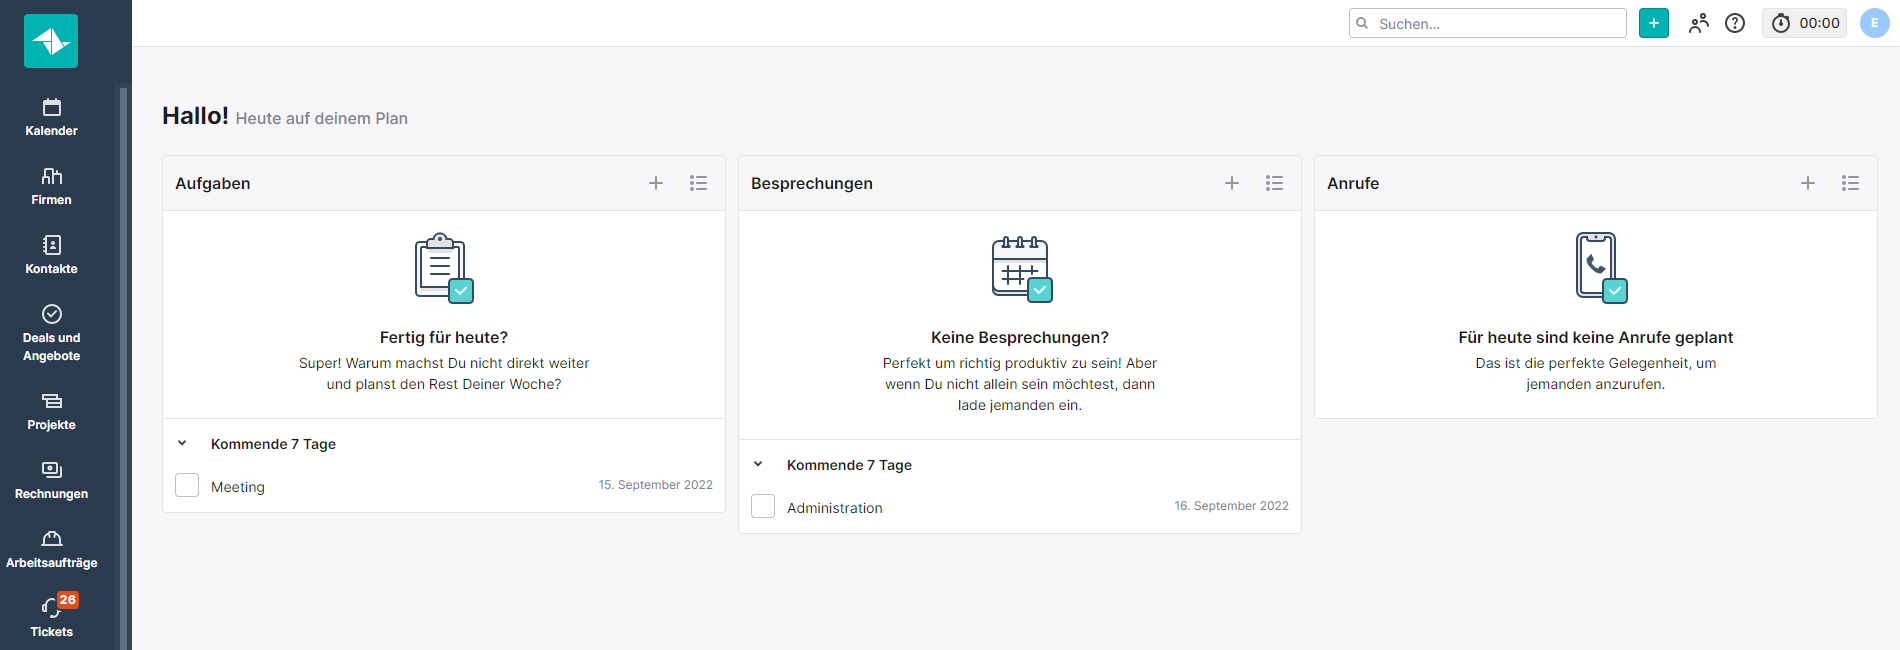The image size is (1900, 650).
Task: Check the Meeting task checkbox
Action: (187, 485)
